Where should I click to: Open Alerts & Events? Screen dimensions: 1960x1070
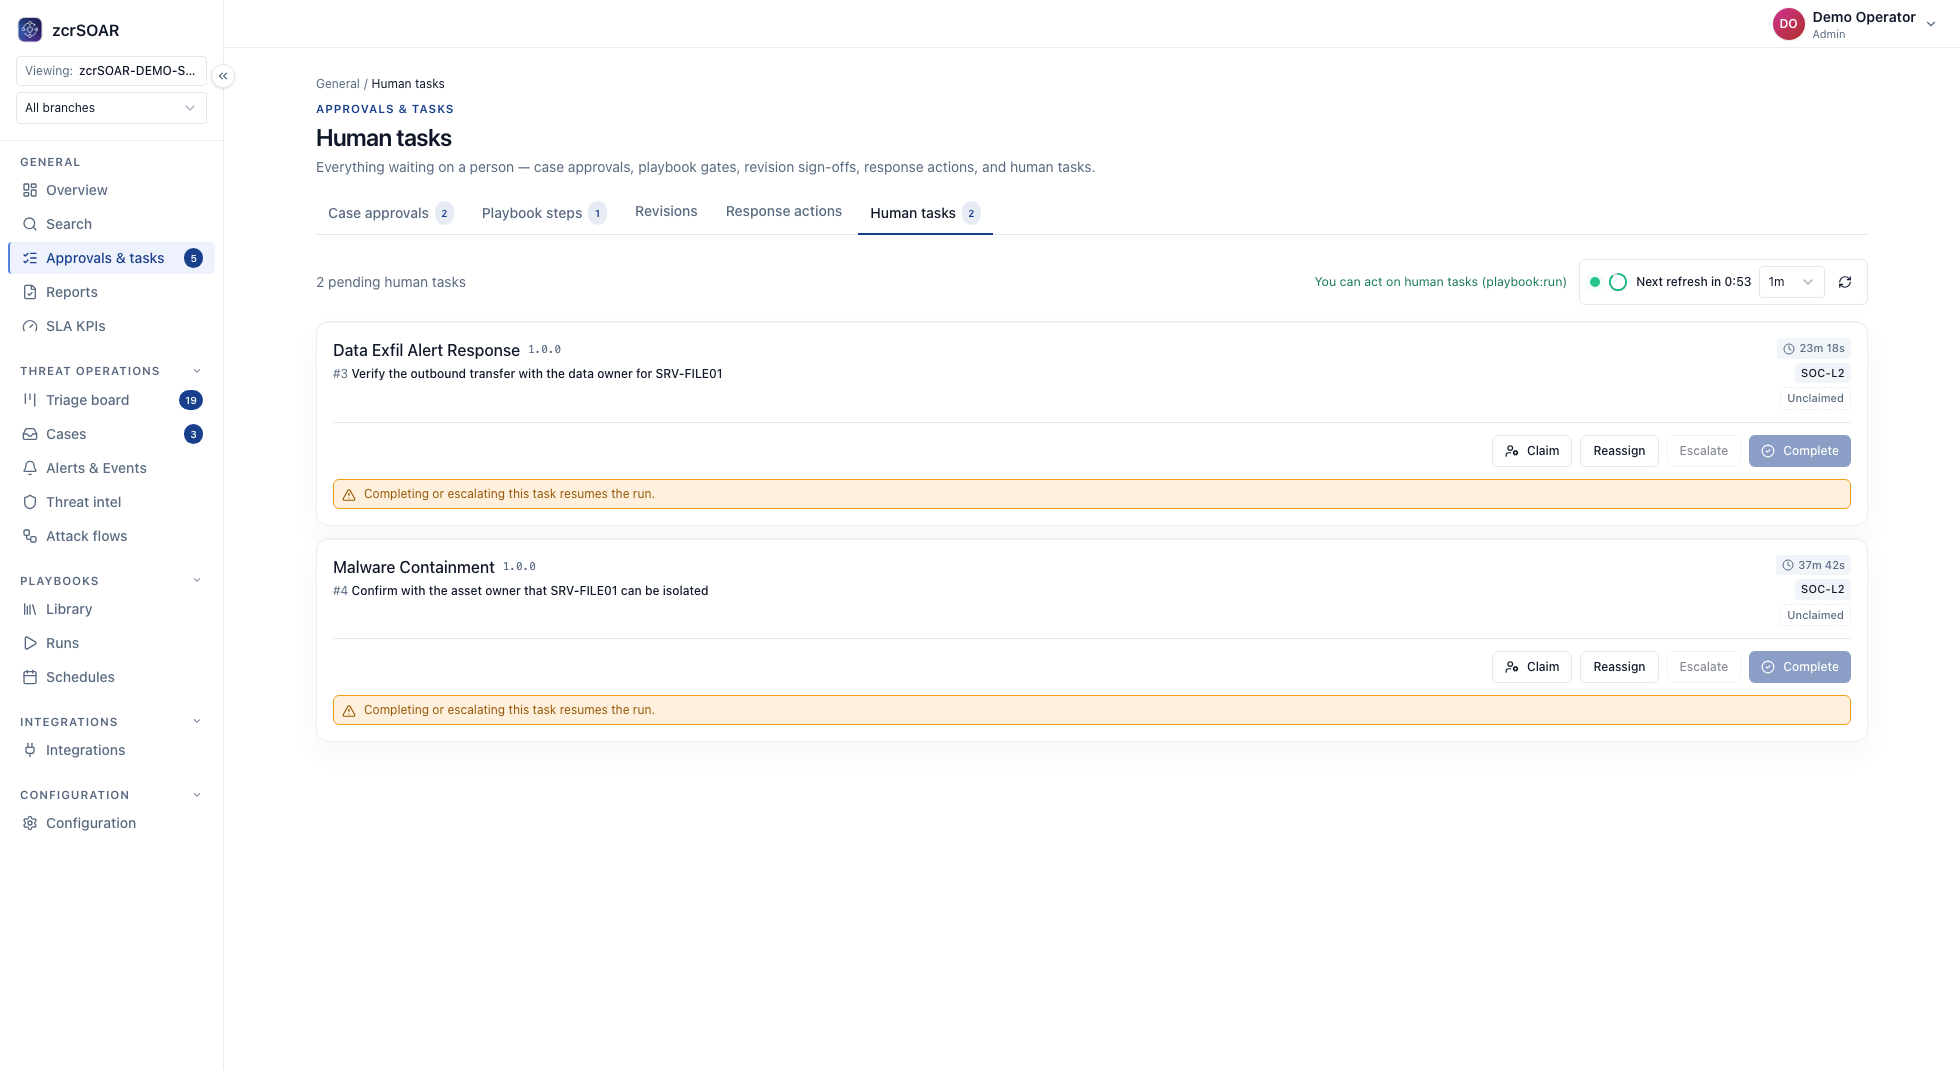[111, 468]
